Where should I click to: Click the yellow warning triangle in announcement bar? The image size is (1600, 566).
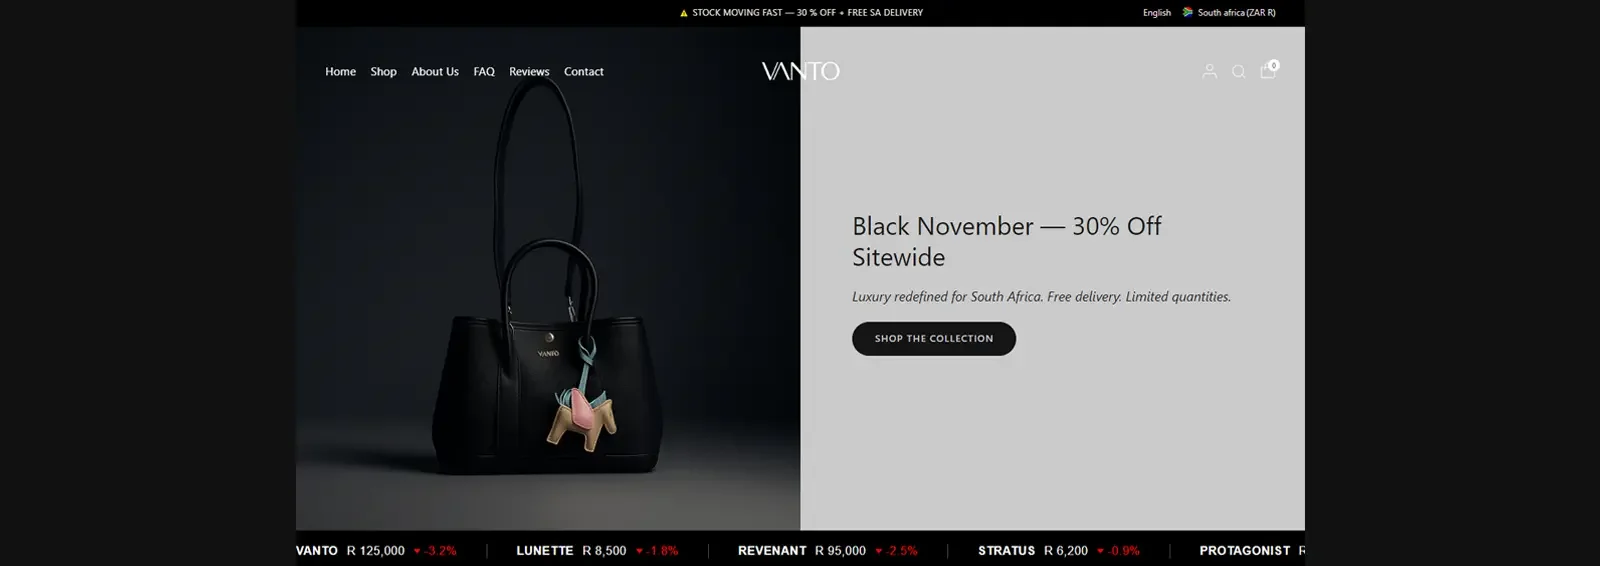pos(684,13)
